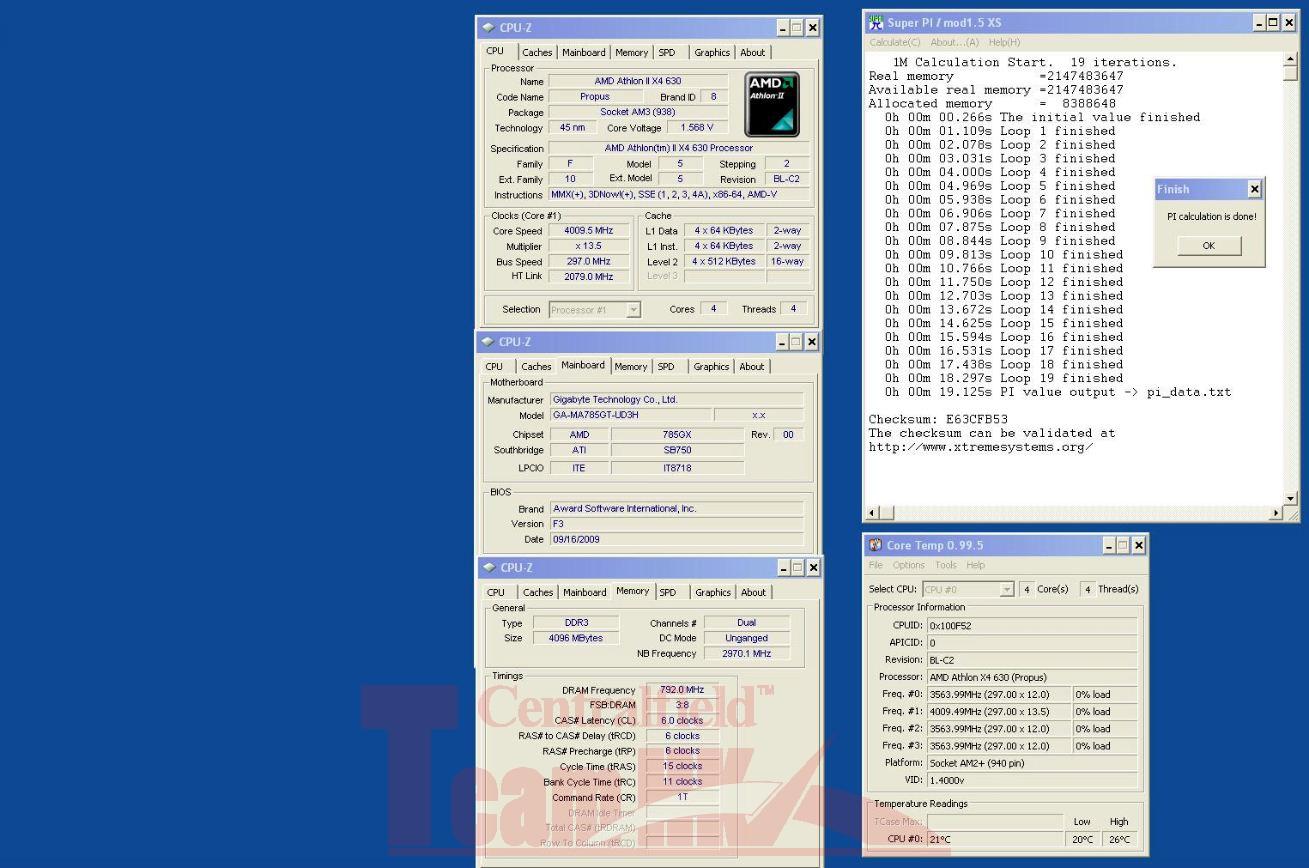Click manufacturer Gigabyte Technology Co., Ltd.

[676, 400]
